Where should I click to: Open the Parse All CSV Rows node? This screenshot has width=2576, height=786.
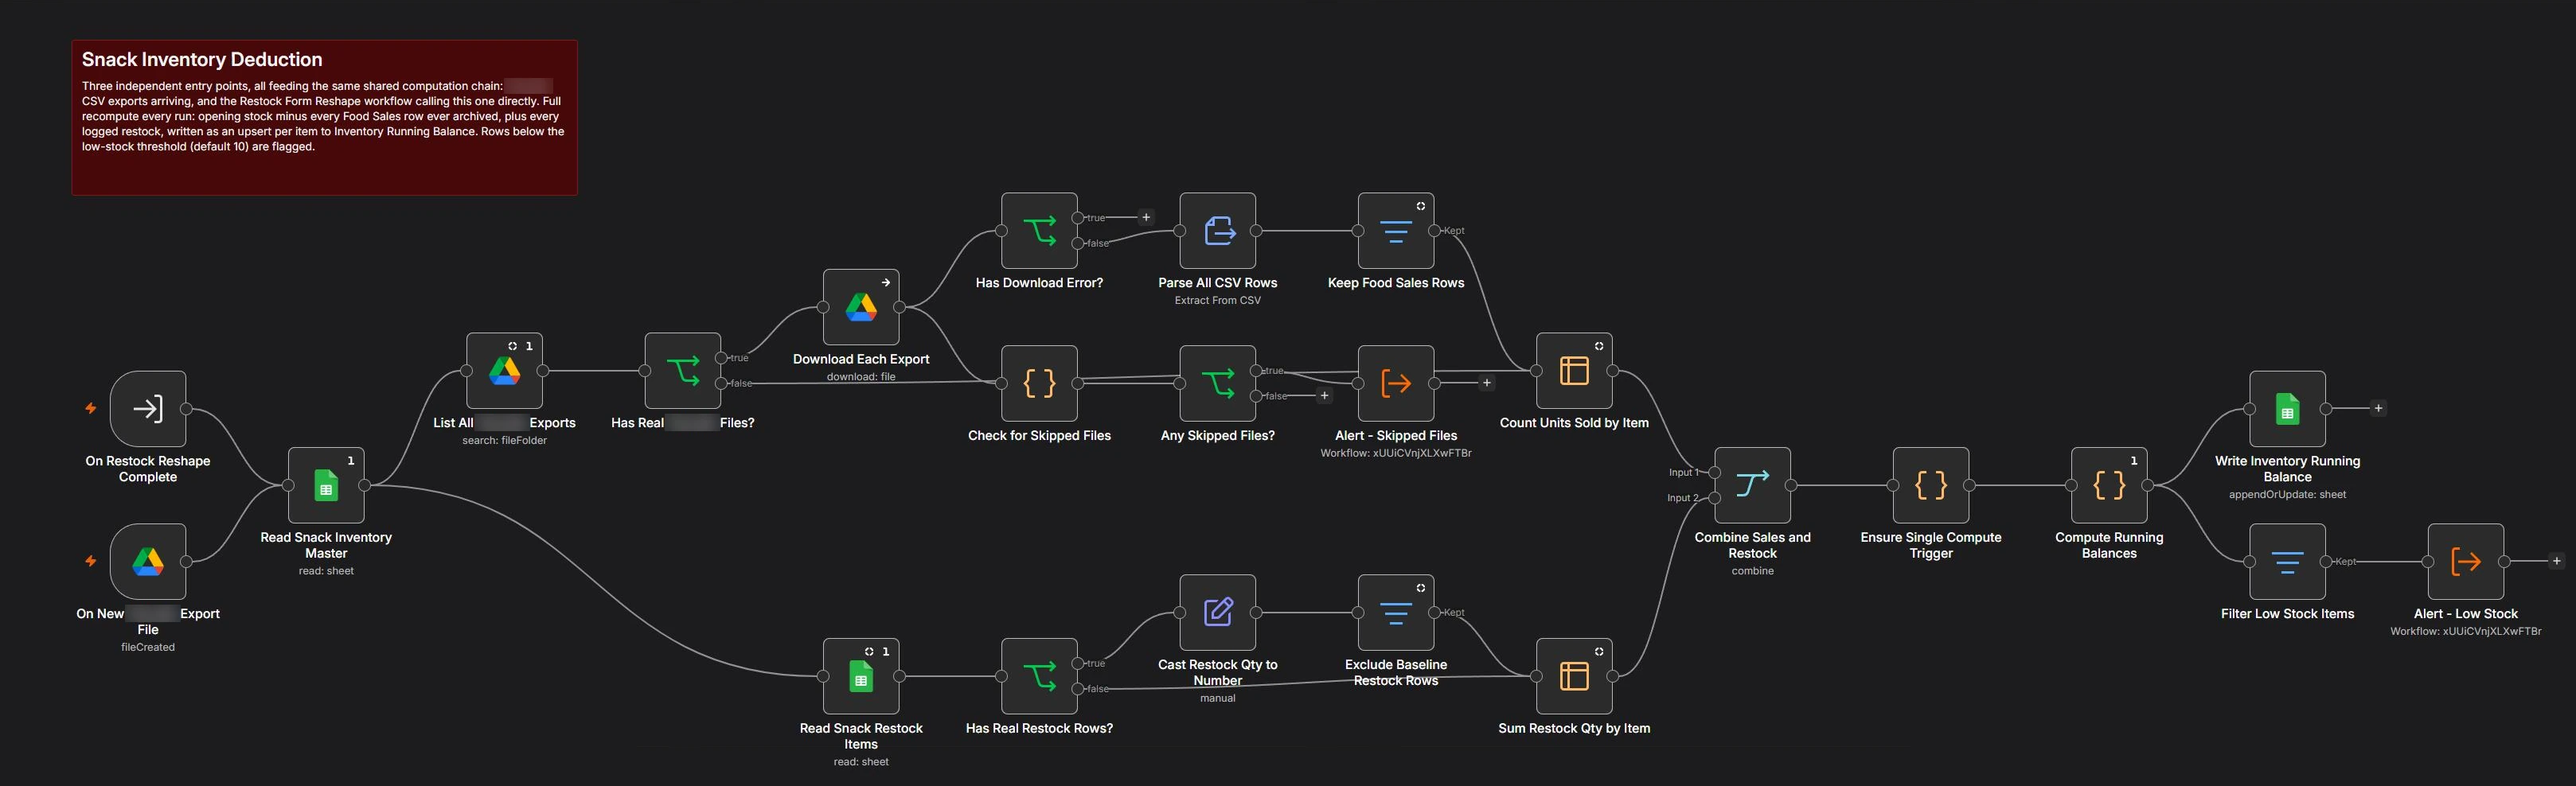[1218, 231]
